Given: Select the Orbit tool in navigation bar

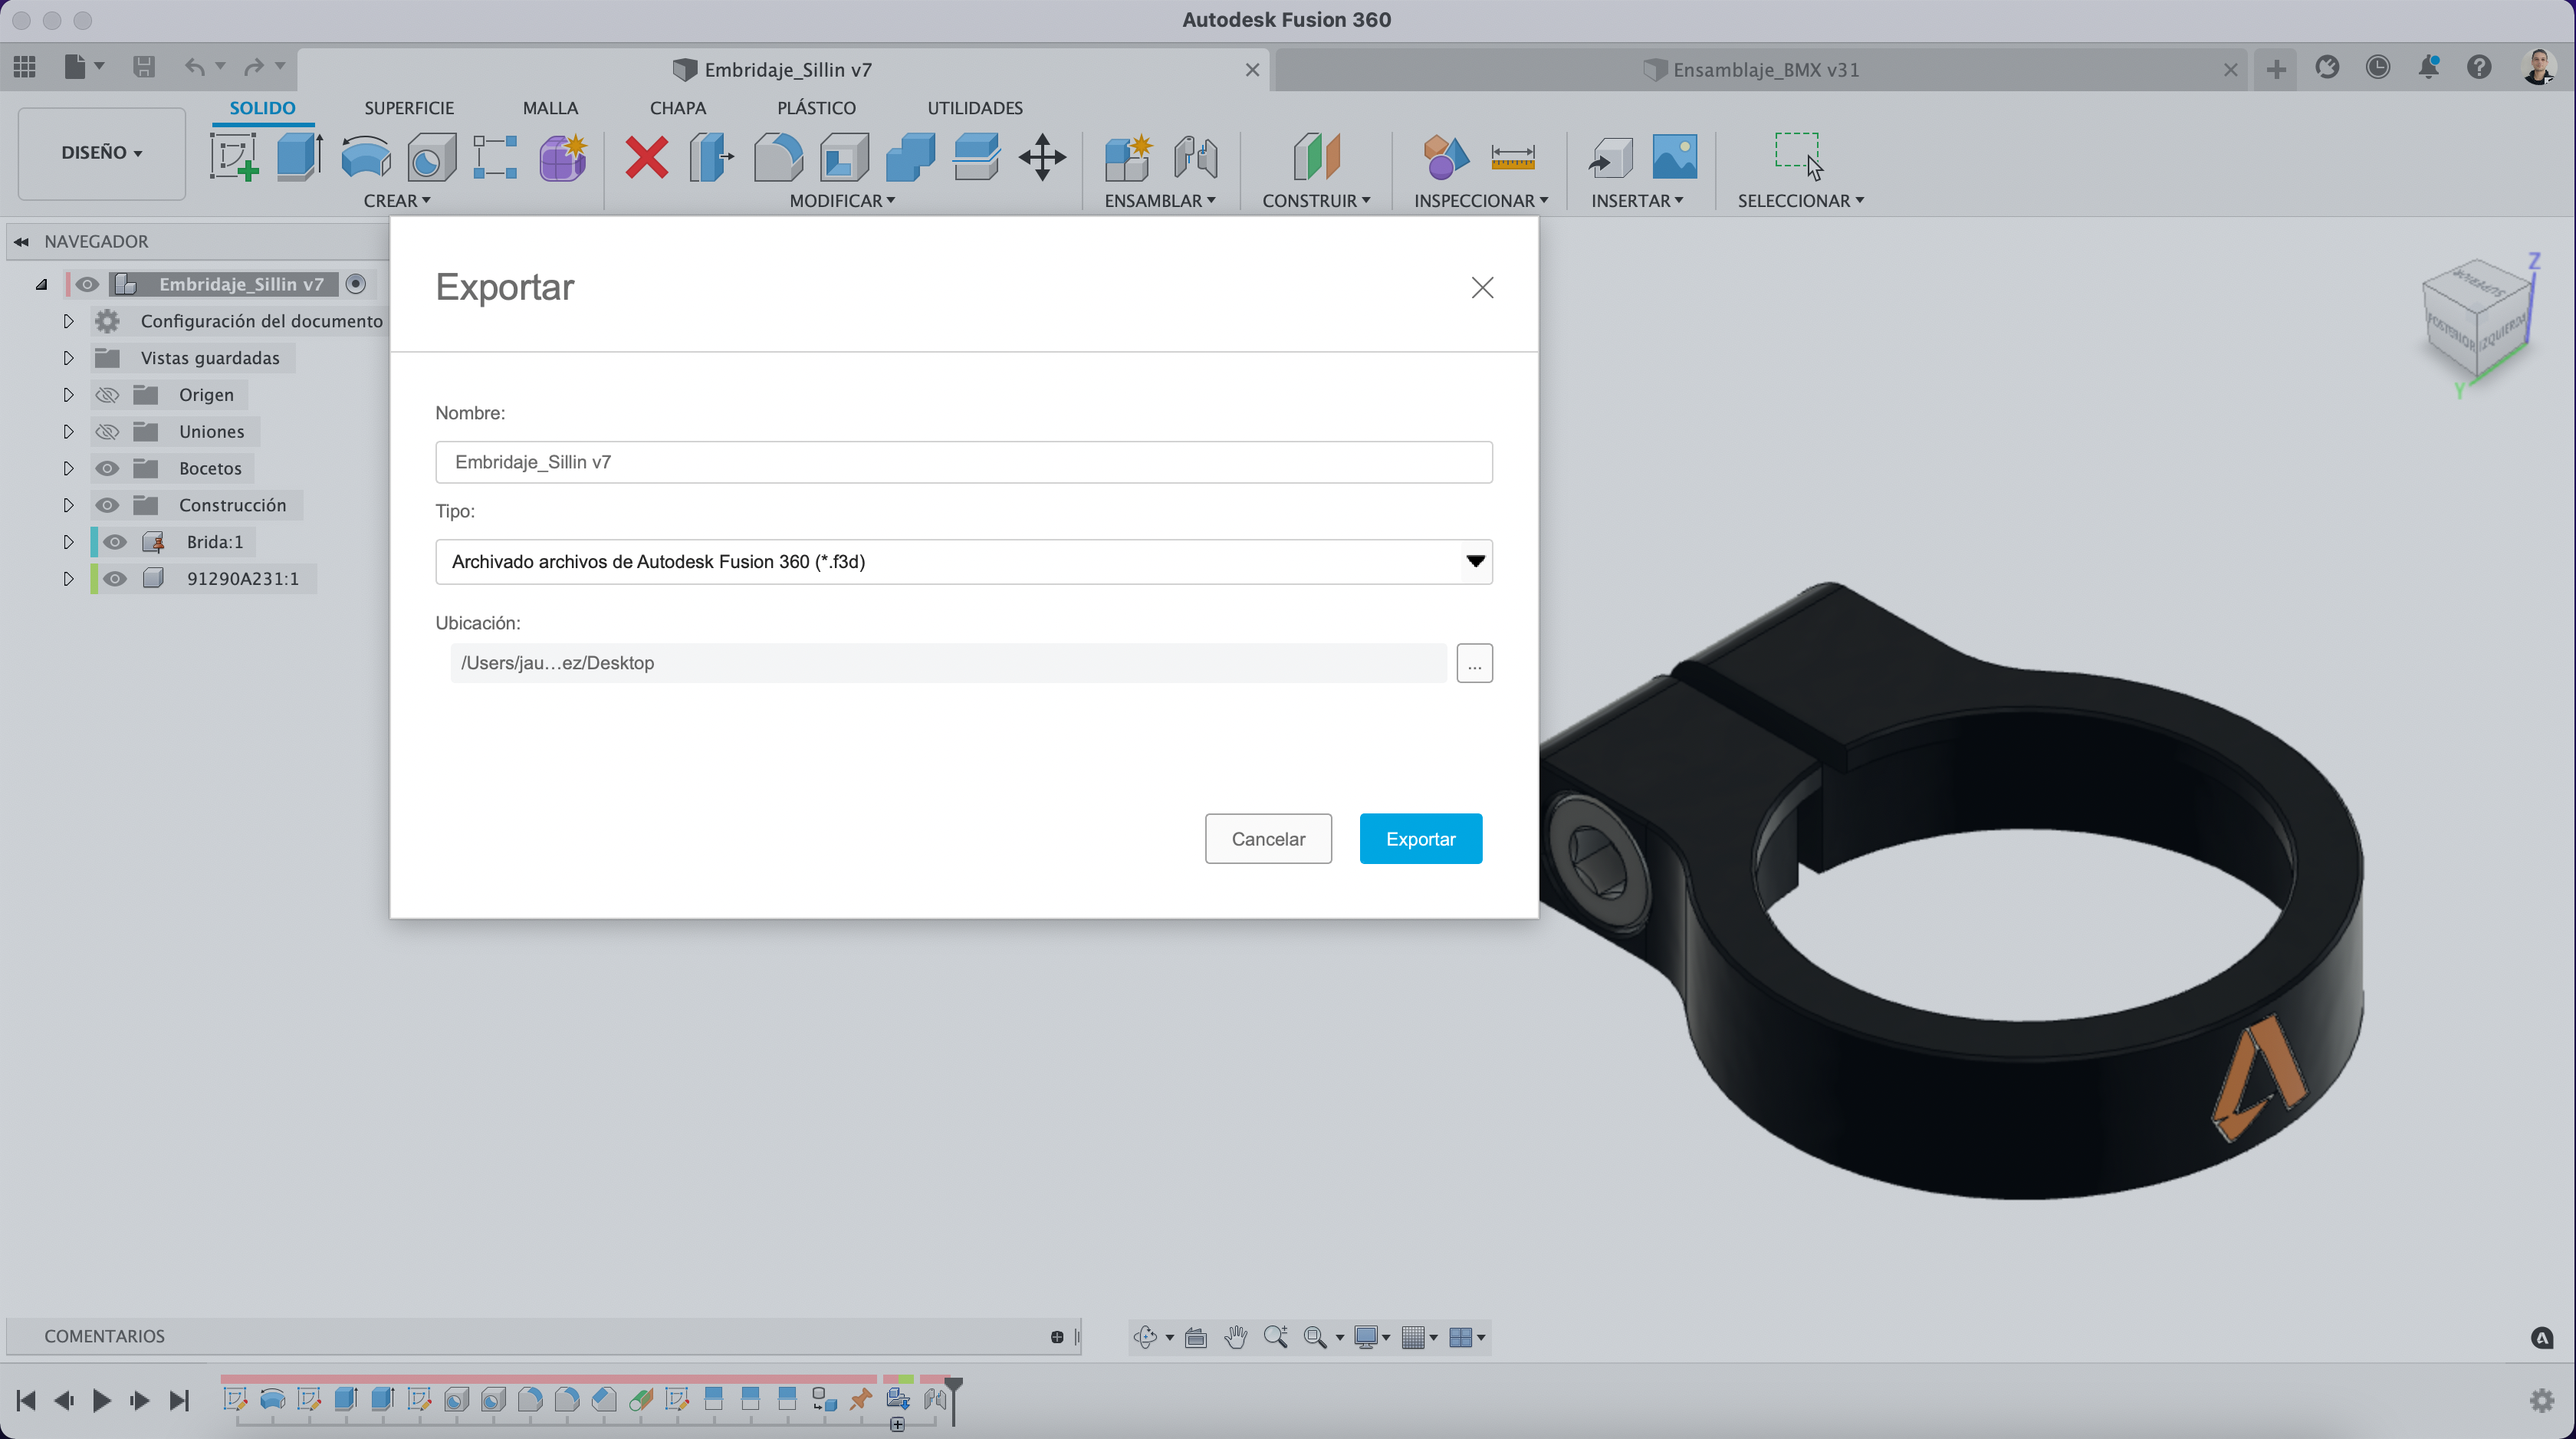Looking at the screenshot, I should click(1146, 1337).
